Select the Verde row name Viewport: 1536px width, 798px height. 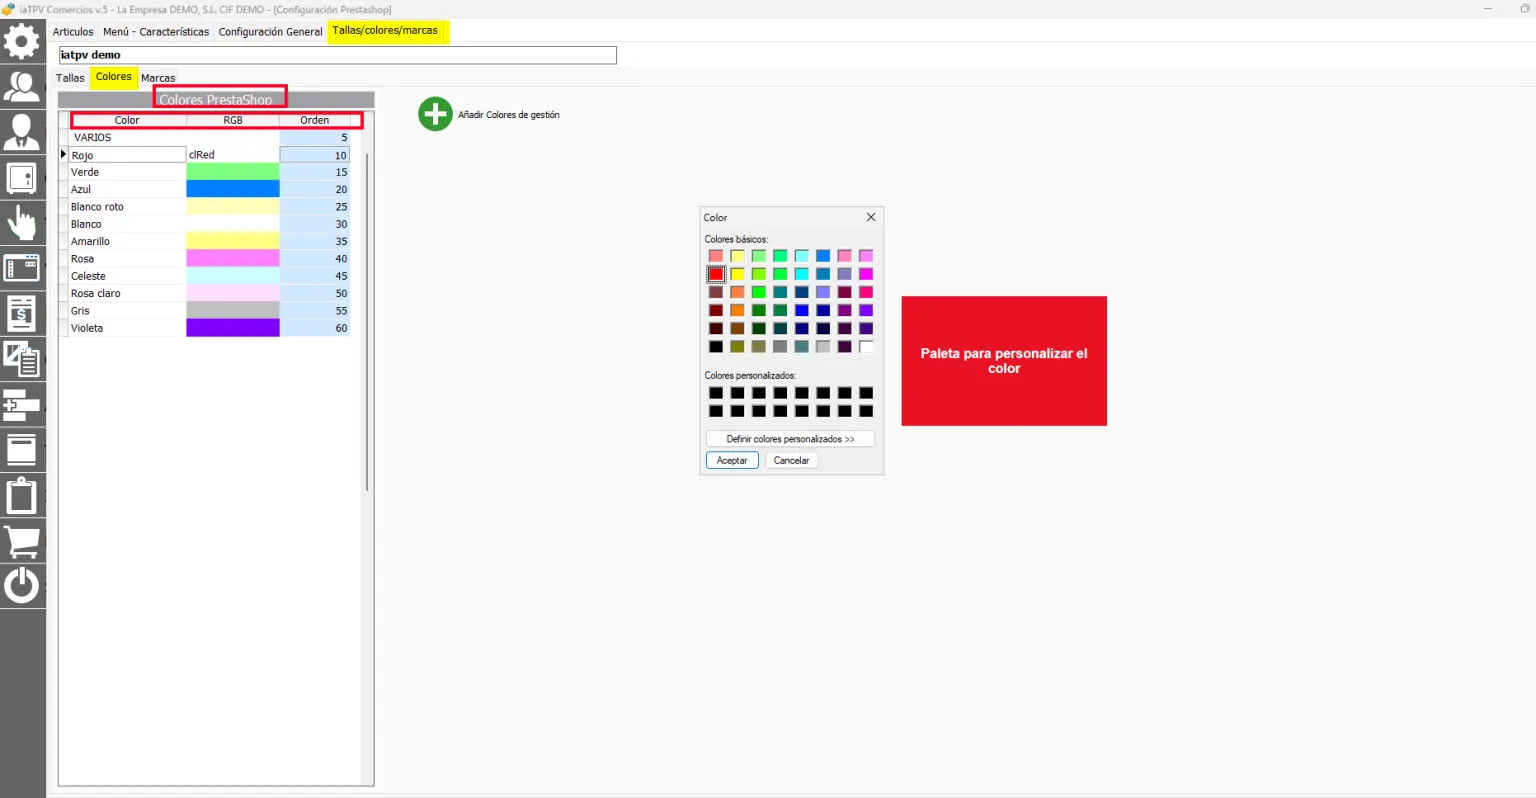[x=85, y=172]
